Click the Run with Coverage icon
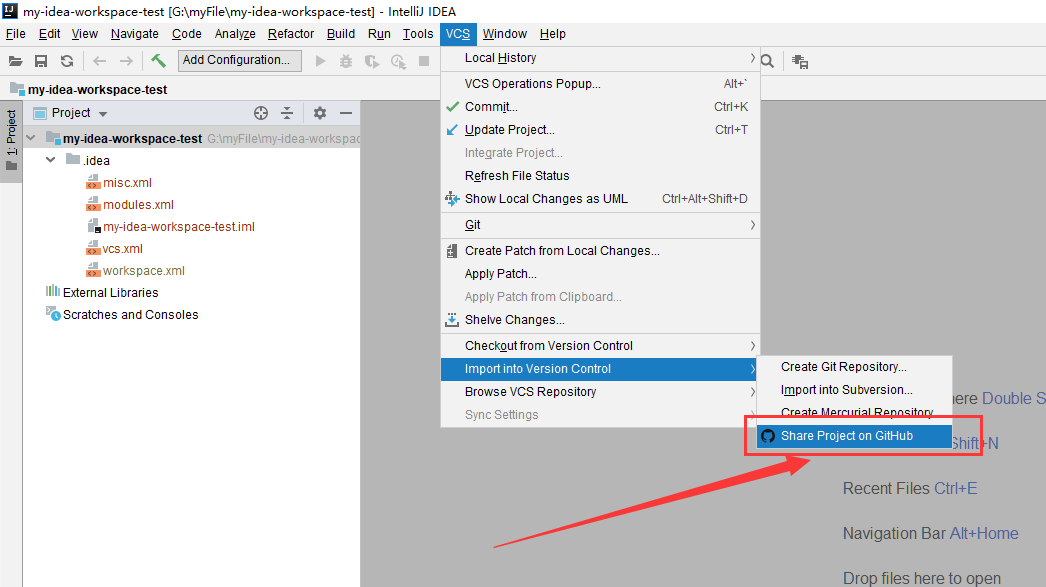Viewport: 1046px width, 587px height. click(372, 61)
